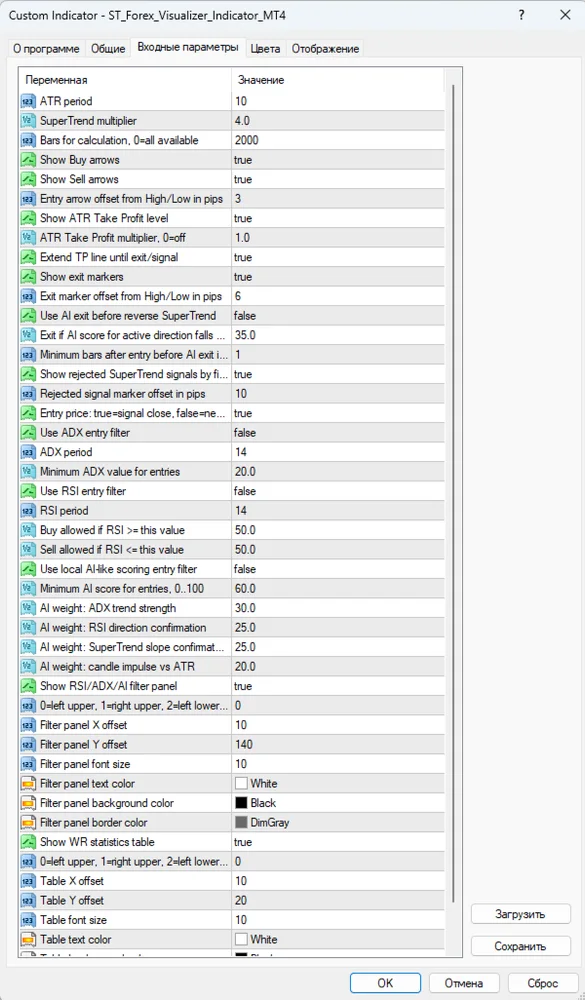This screenshot has width=585, height=1000.
Task: Confirm settings with the OK button
Action: point(385,983)
